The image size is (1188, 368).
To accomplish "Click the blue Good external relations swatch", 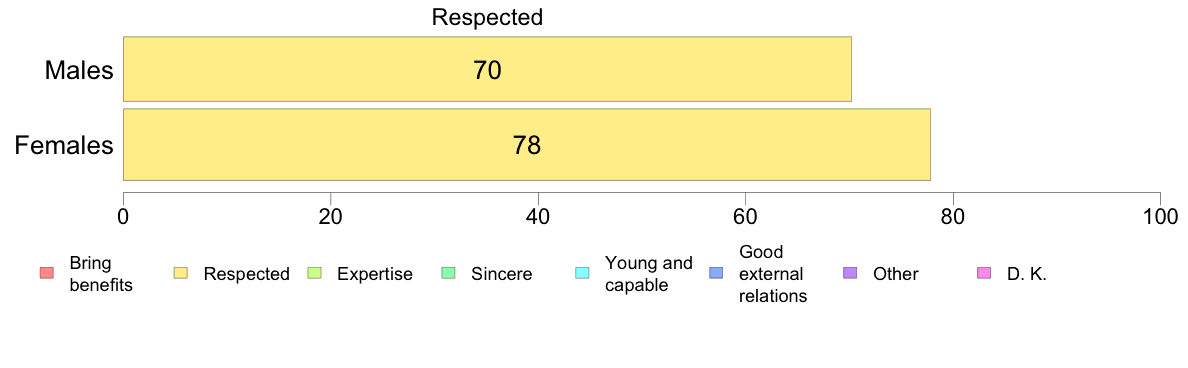I will point(714,273).
